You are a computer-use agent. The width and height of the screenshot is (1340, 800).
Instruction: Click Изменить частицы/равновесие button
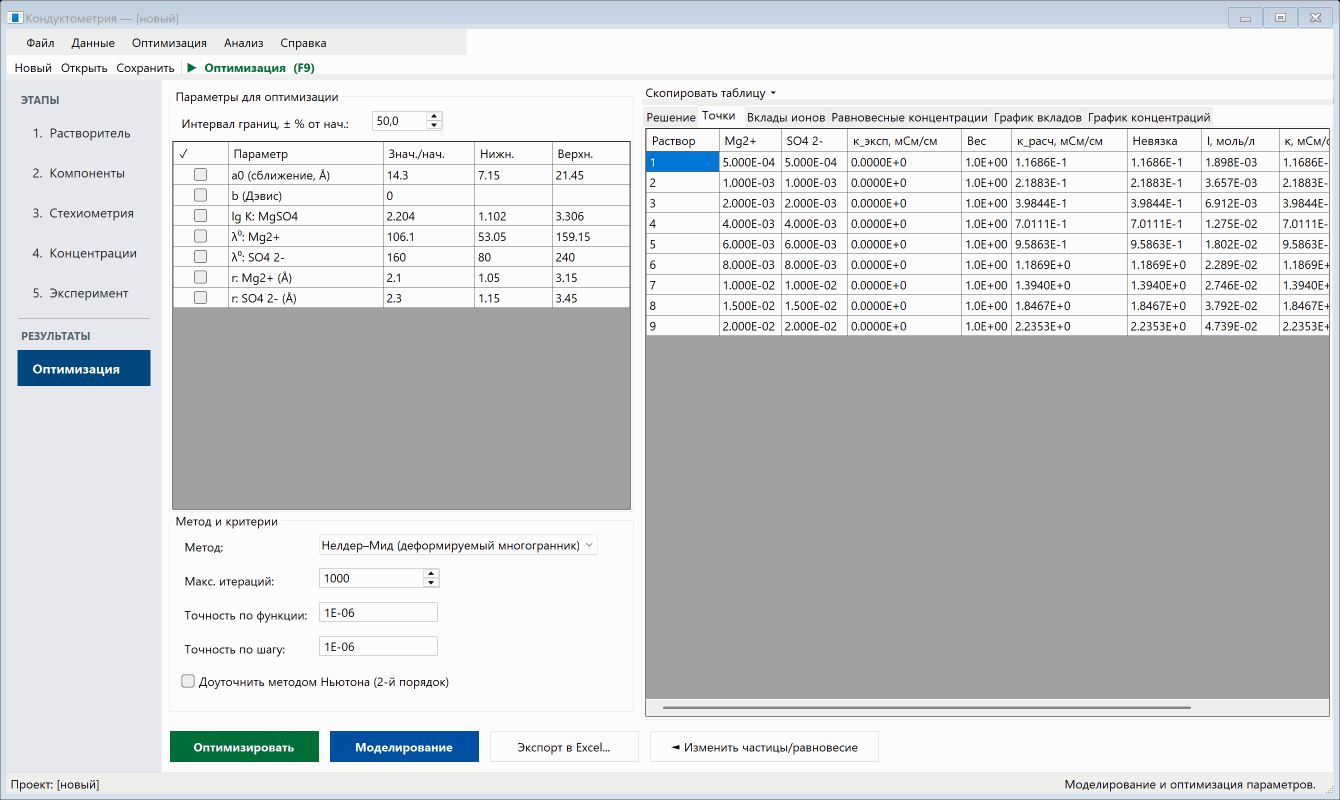point(764,747)
